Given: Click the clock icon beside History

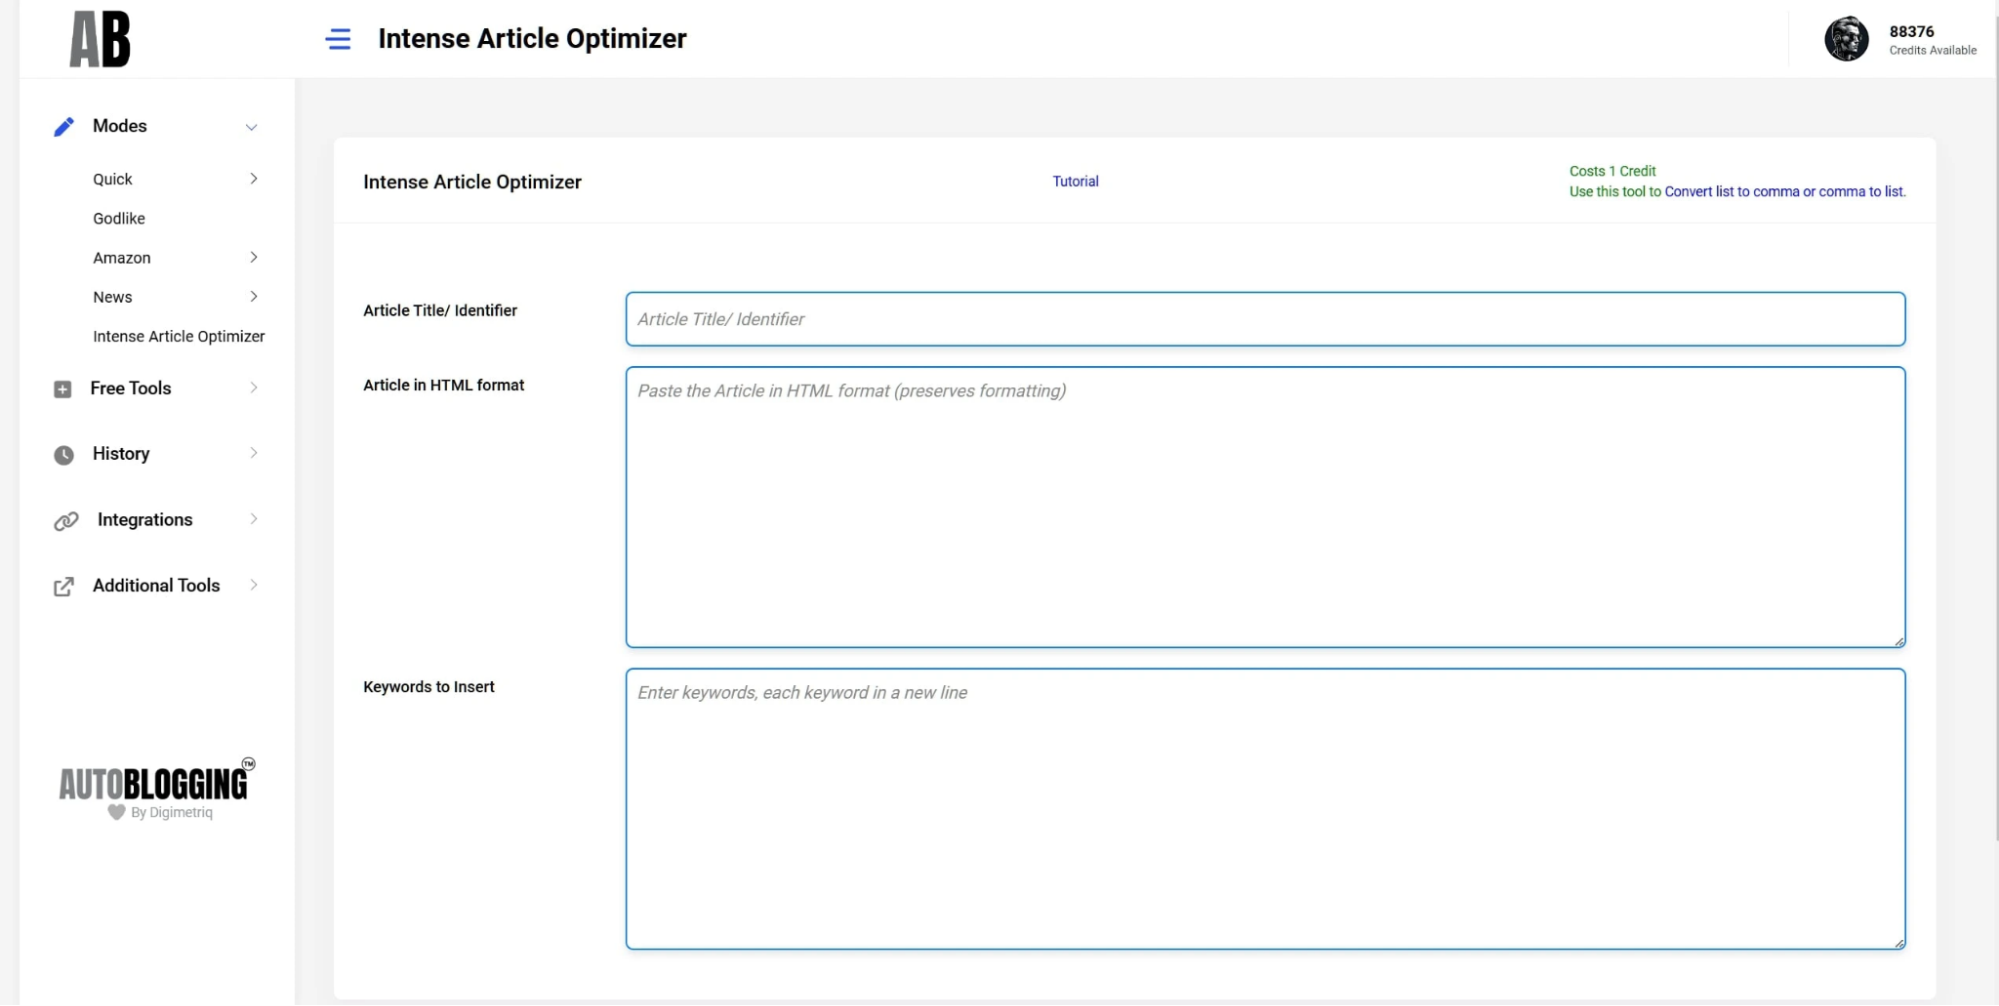Looking at the screenshot, I should 64,455.
